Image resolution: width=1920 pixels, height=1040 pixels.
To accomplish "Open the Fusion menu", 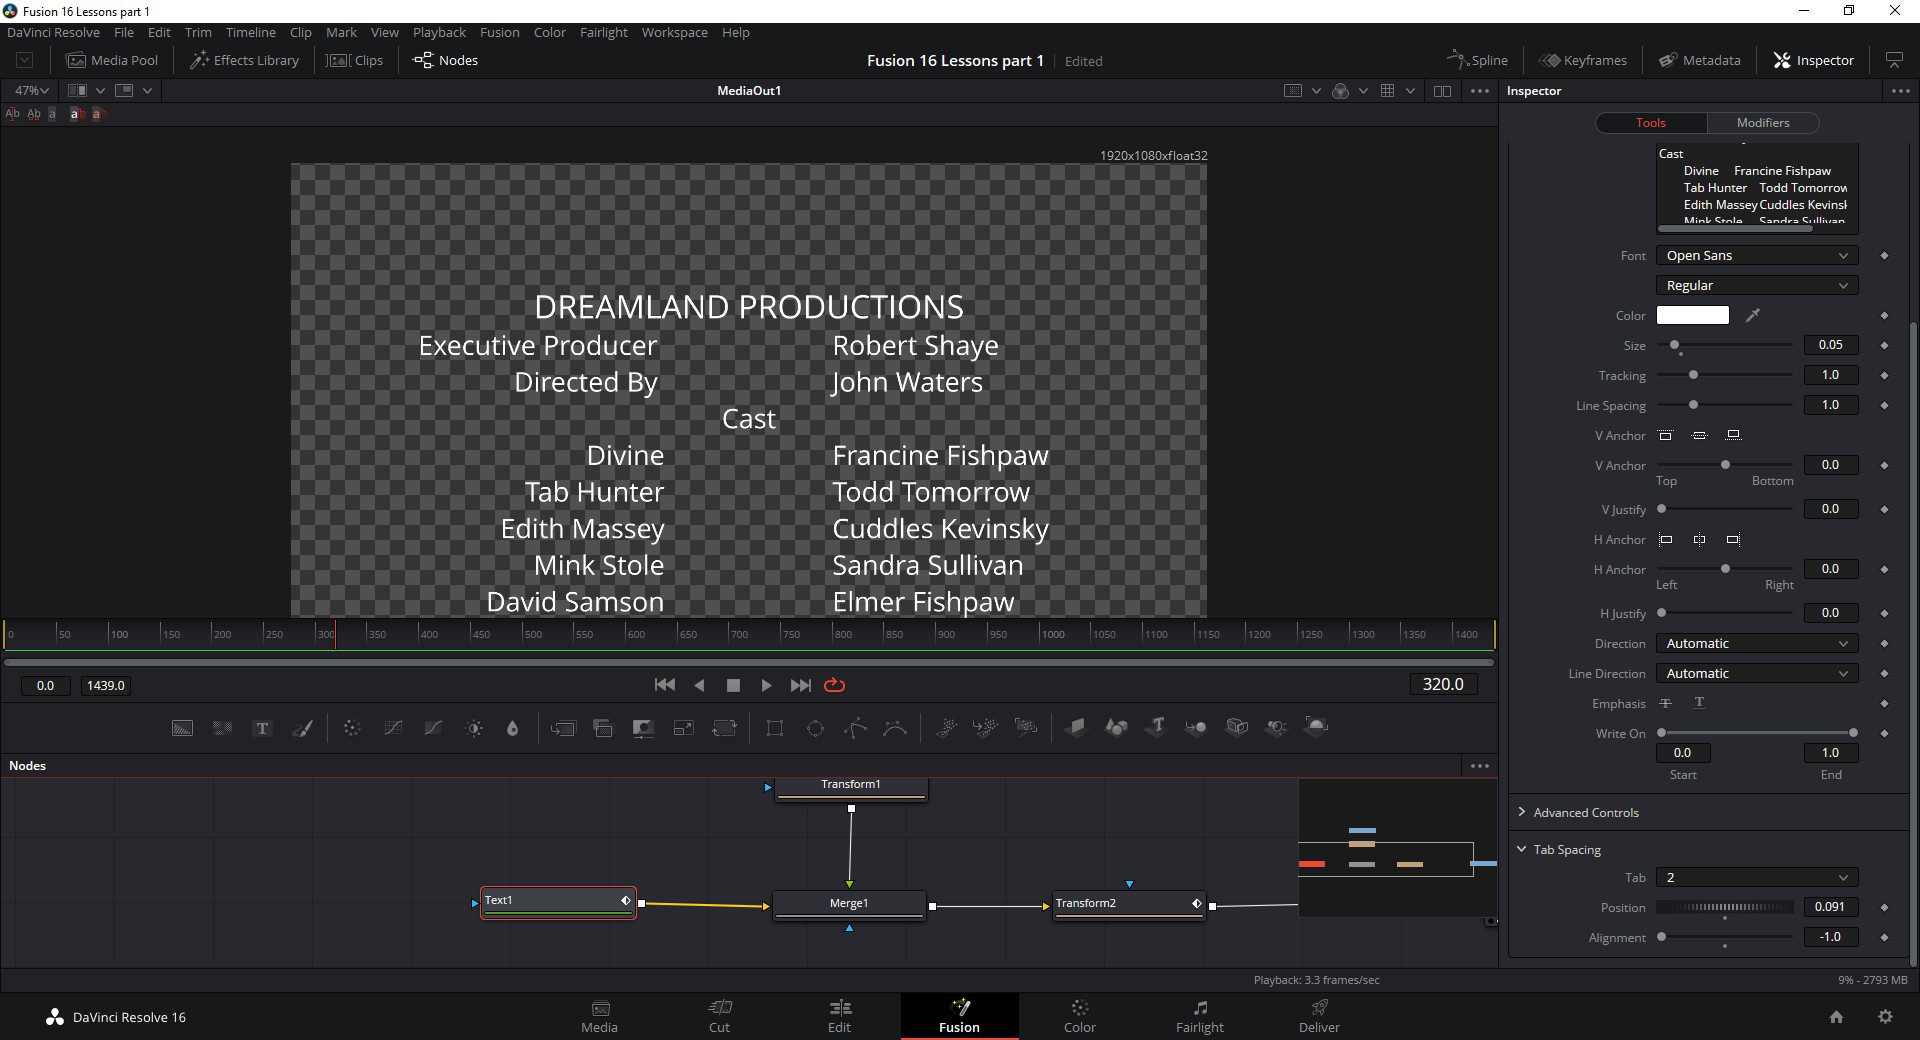I will [499, 32].
